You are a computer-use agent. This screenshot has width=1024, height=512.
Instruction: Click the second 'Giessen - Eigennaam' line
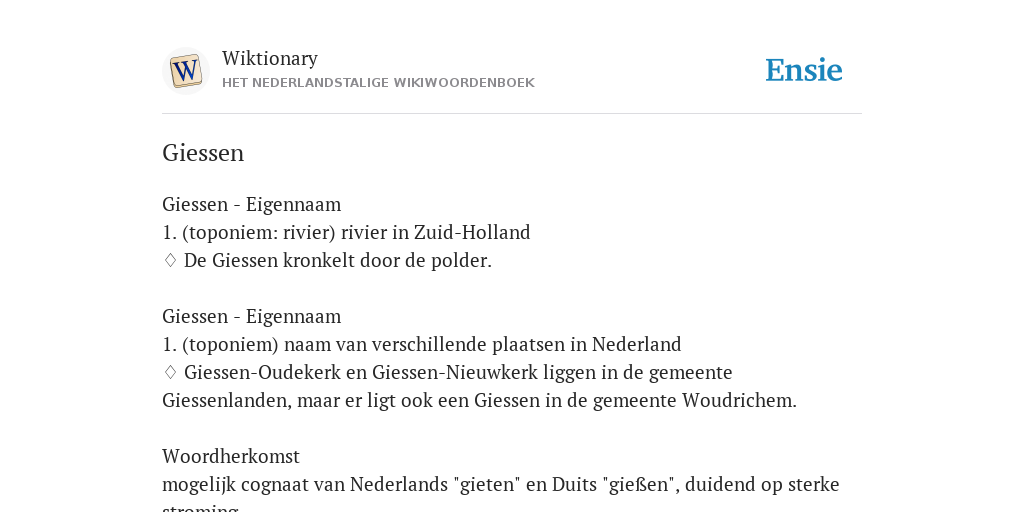tap(251, 316)
